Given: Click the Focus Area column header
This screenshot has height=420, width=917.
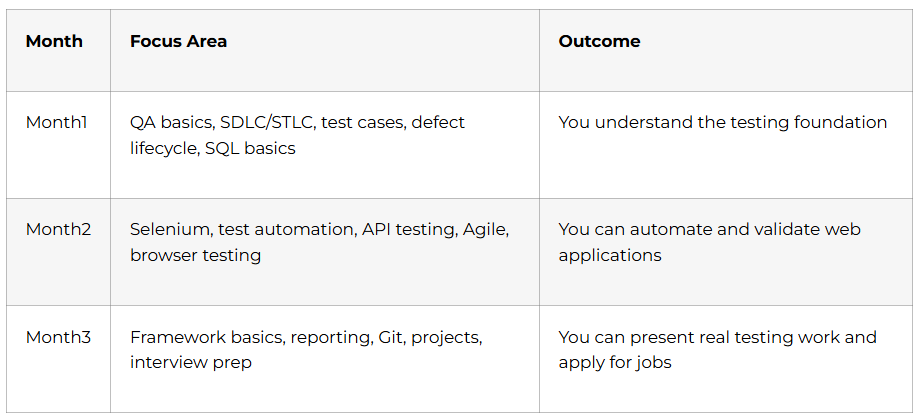Looking at the screenshot, I should point(178,41).
